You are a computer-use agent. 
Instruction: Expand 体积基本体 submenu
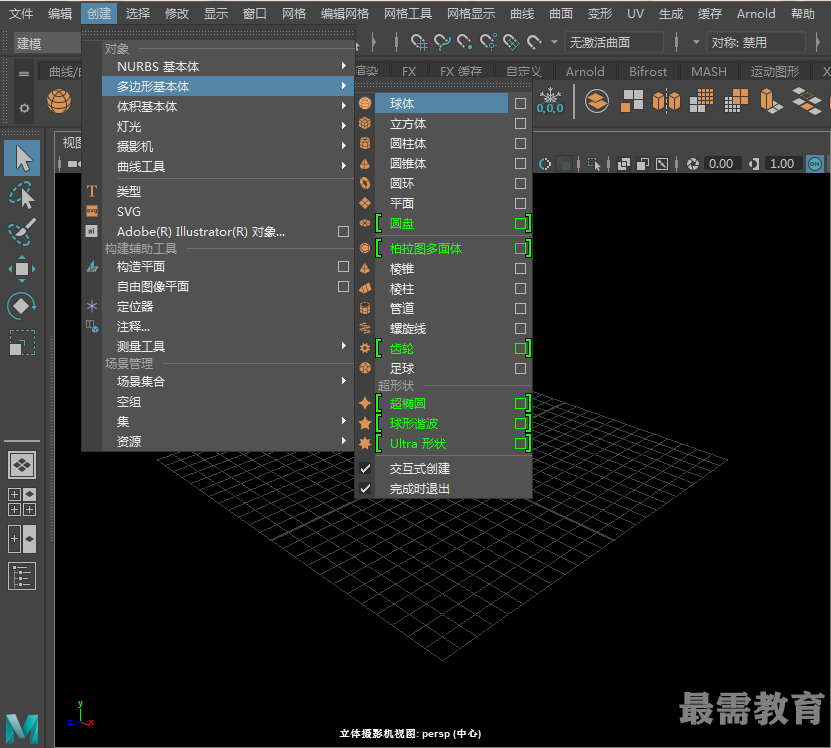pyautogui.click(x=227, y=107)
